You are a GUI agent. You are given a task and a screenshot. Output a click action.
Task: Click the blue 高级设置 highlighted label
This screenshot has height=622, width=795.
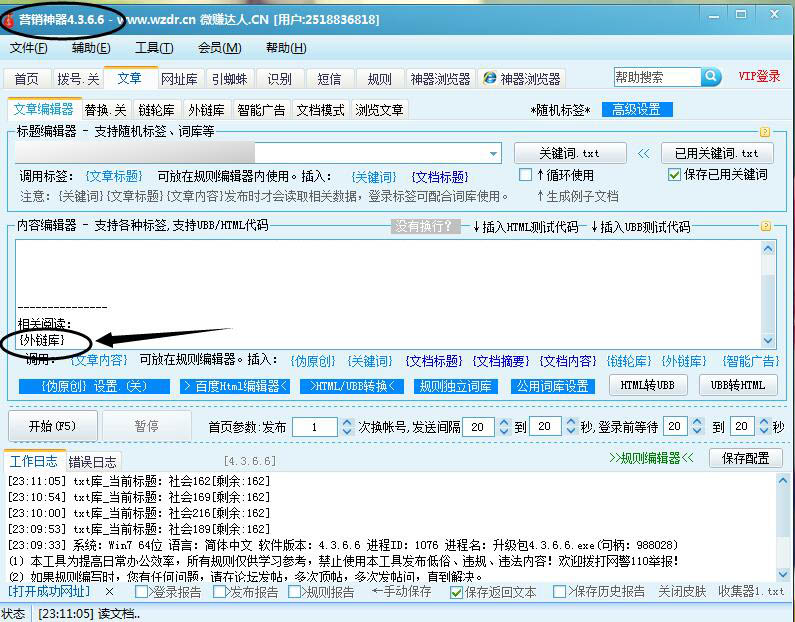(x=636, y=110)
